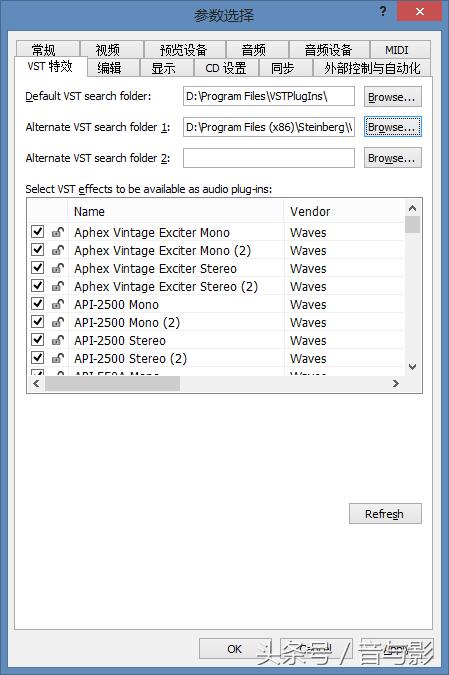The height and width of the screenshot is (675, 449).
Task: Open the 外部控制与自动化 tab
Action: coord(371,68)
